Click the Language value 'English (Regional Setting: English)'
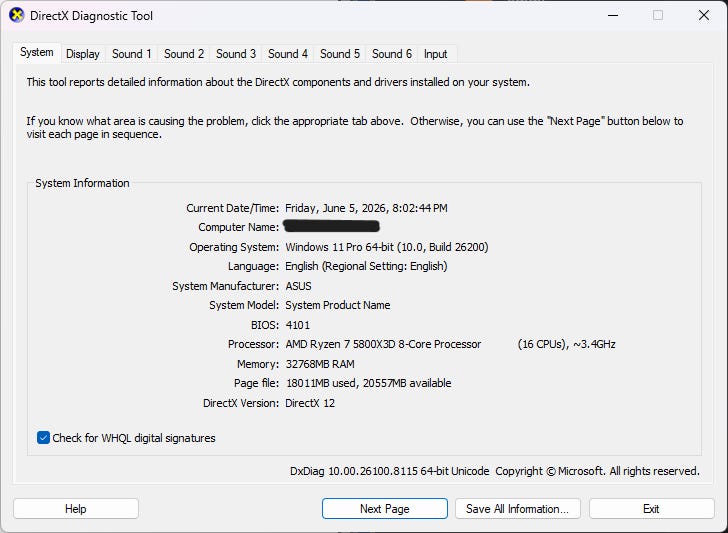The width and height of the screenshot is (728, 533). coord(366,266)
